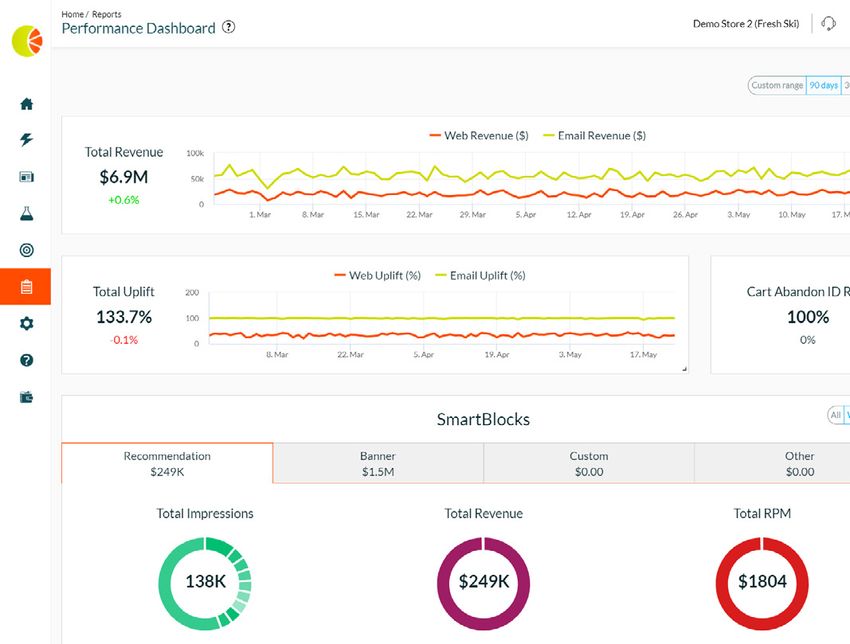
Task: Click the Uplift chart resize corner handle
Action: point(685,369)
